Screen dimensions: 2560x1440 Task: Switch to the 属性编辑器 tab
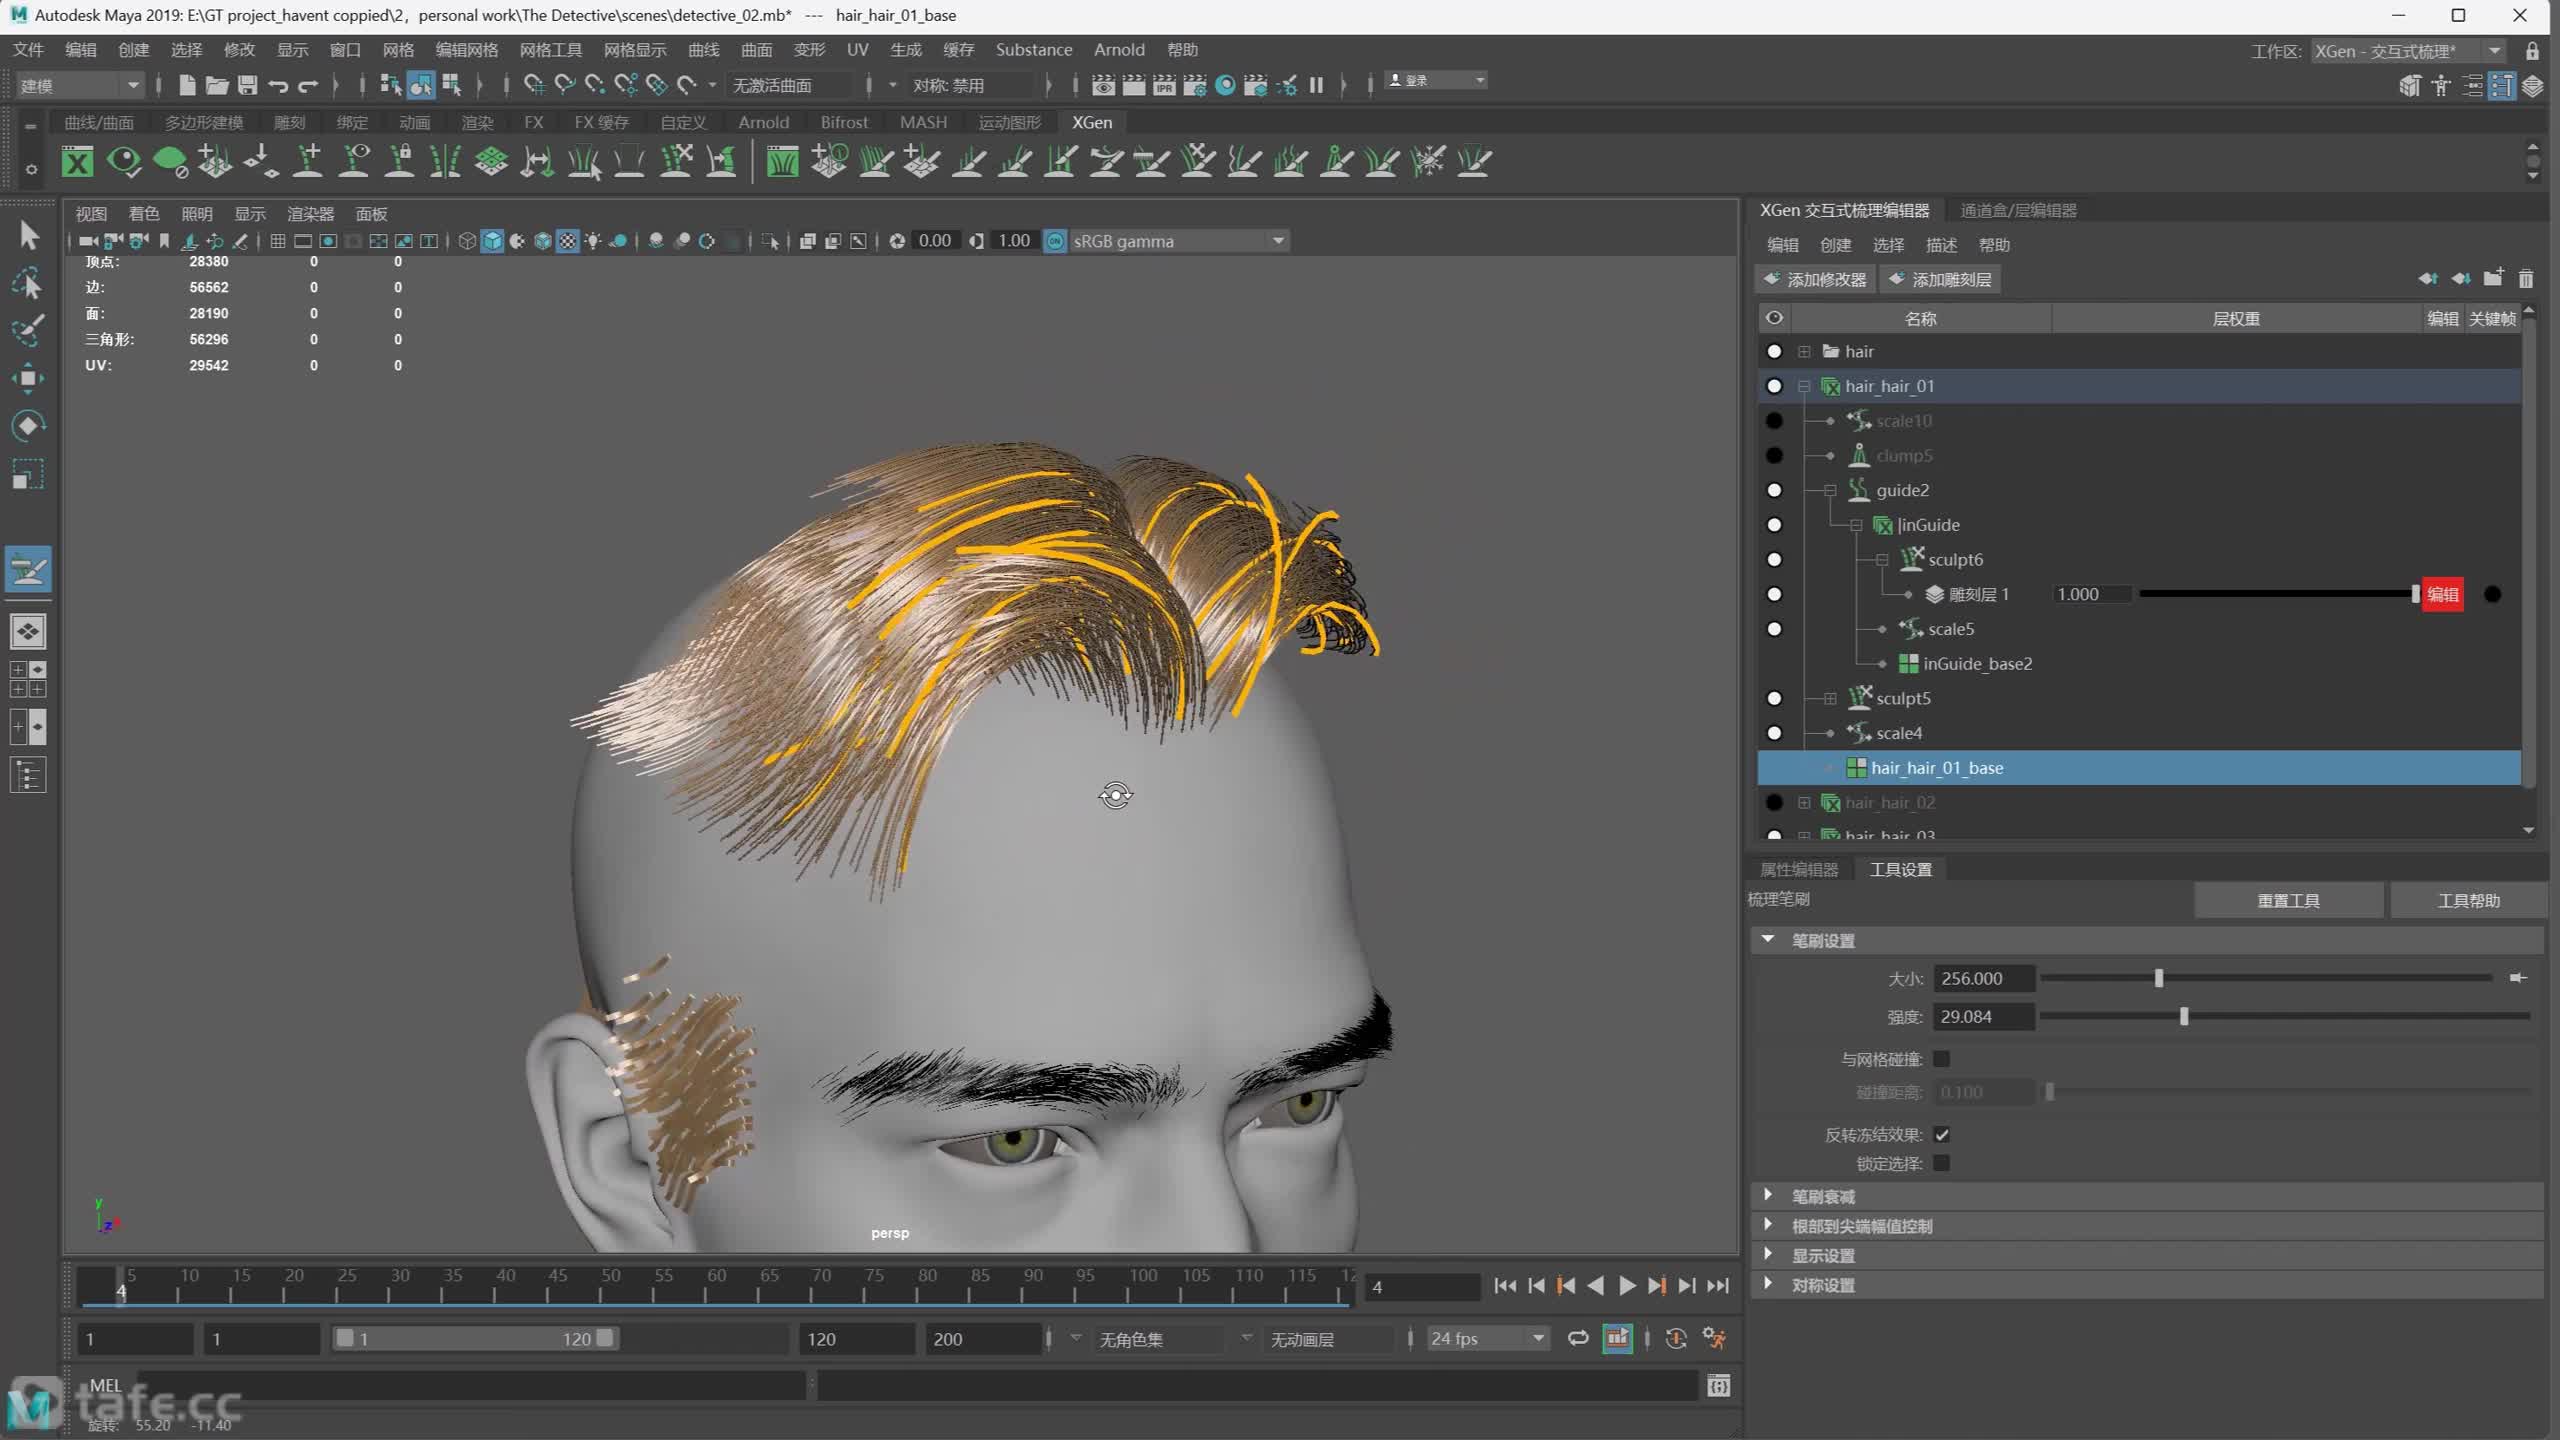click(x=1799, y=869)
